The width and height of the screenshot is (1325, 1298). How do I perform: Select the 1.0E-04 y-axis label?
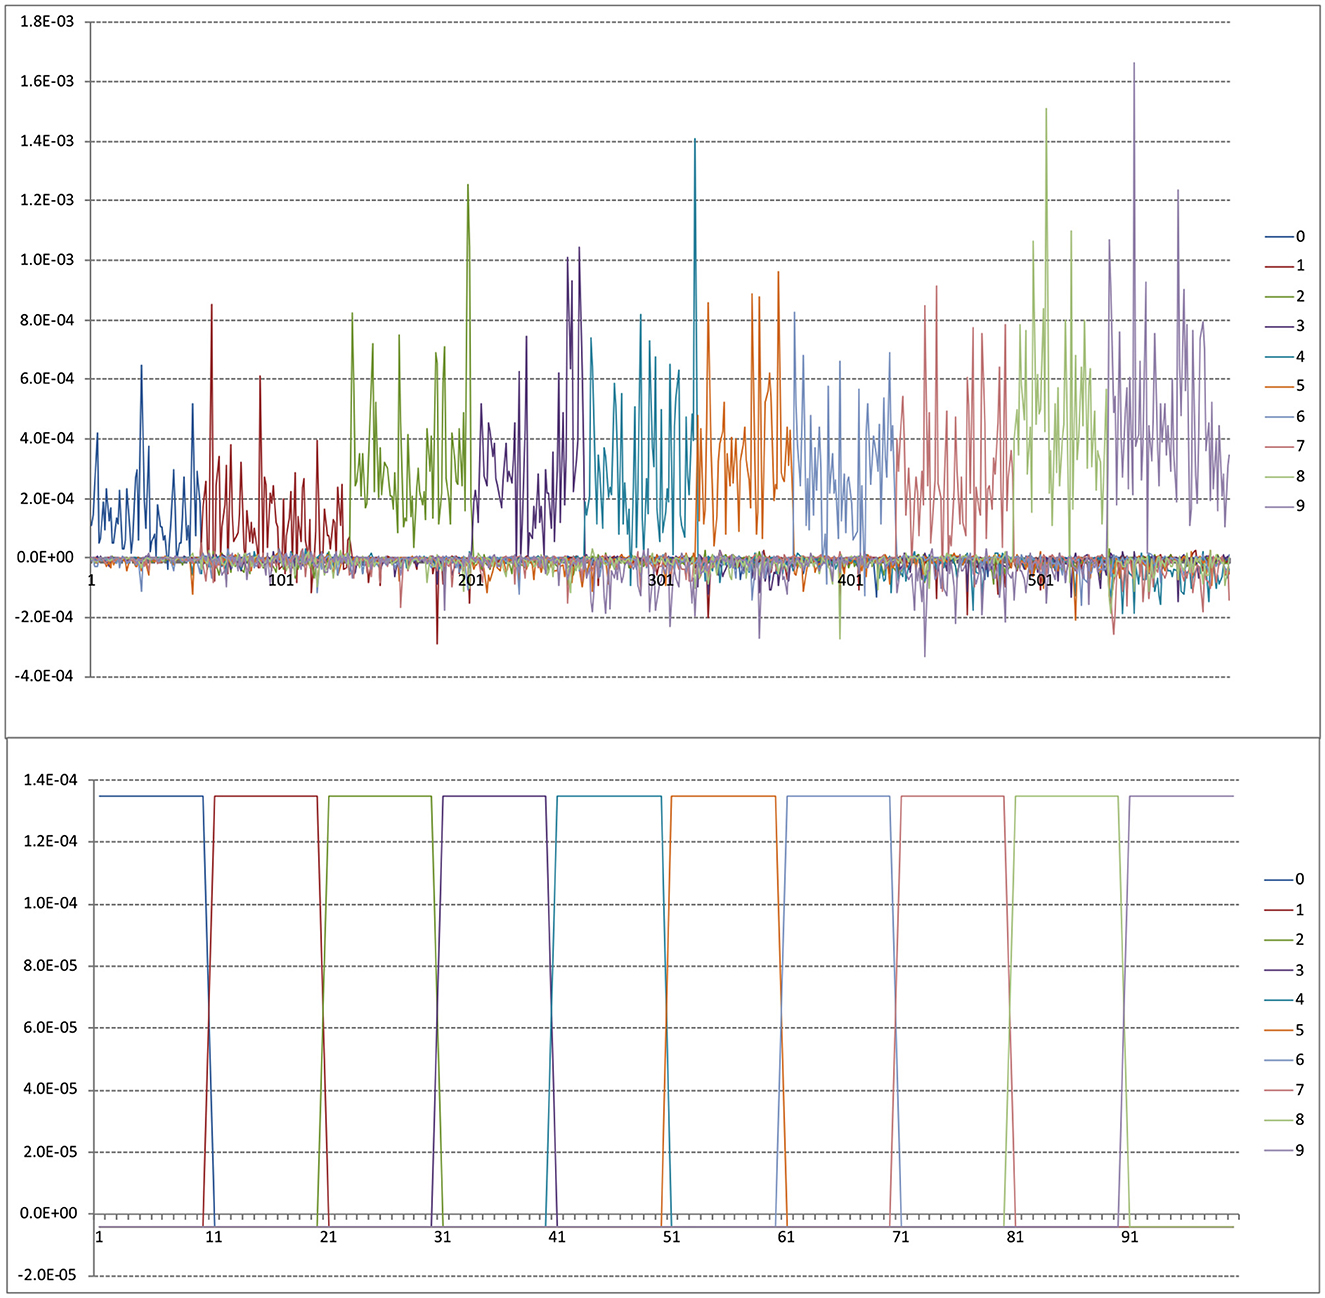(x=51, y=904)
